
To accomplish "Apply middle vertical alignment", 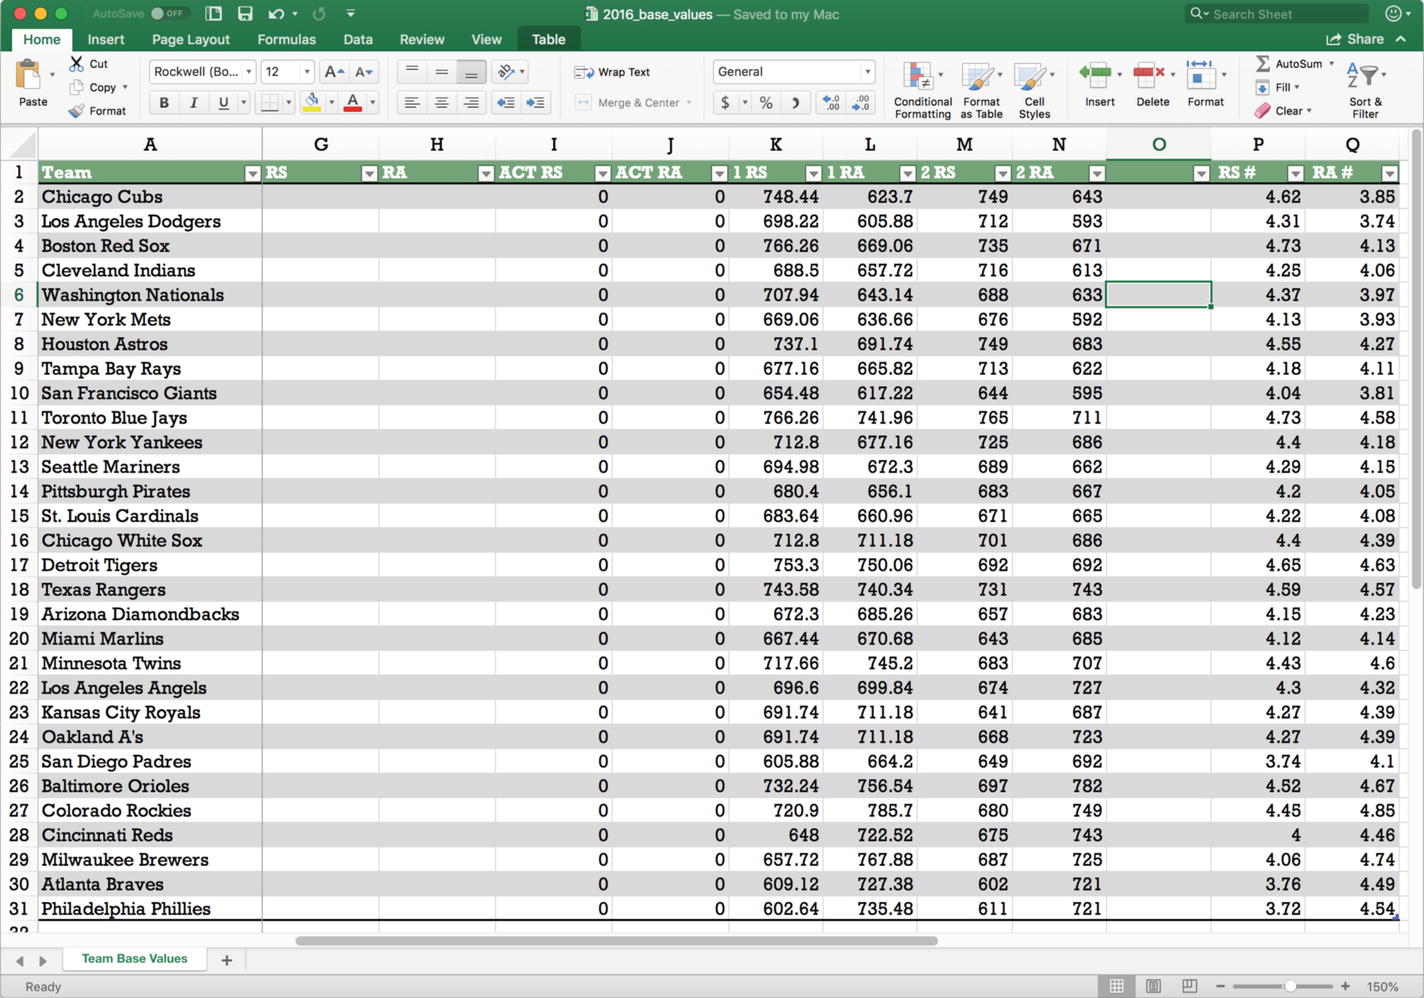I will pos(441,71).
